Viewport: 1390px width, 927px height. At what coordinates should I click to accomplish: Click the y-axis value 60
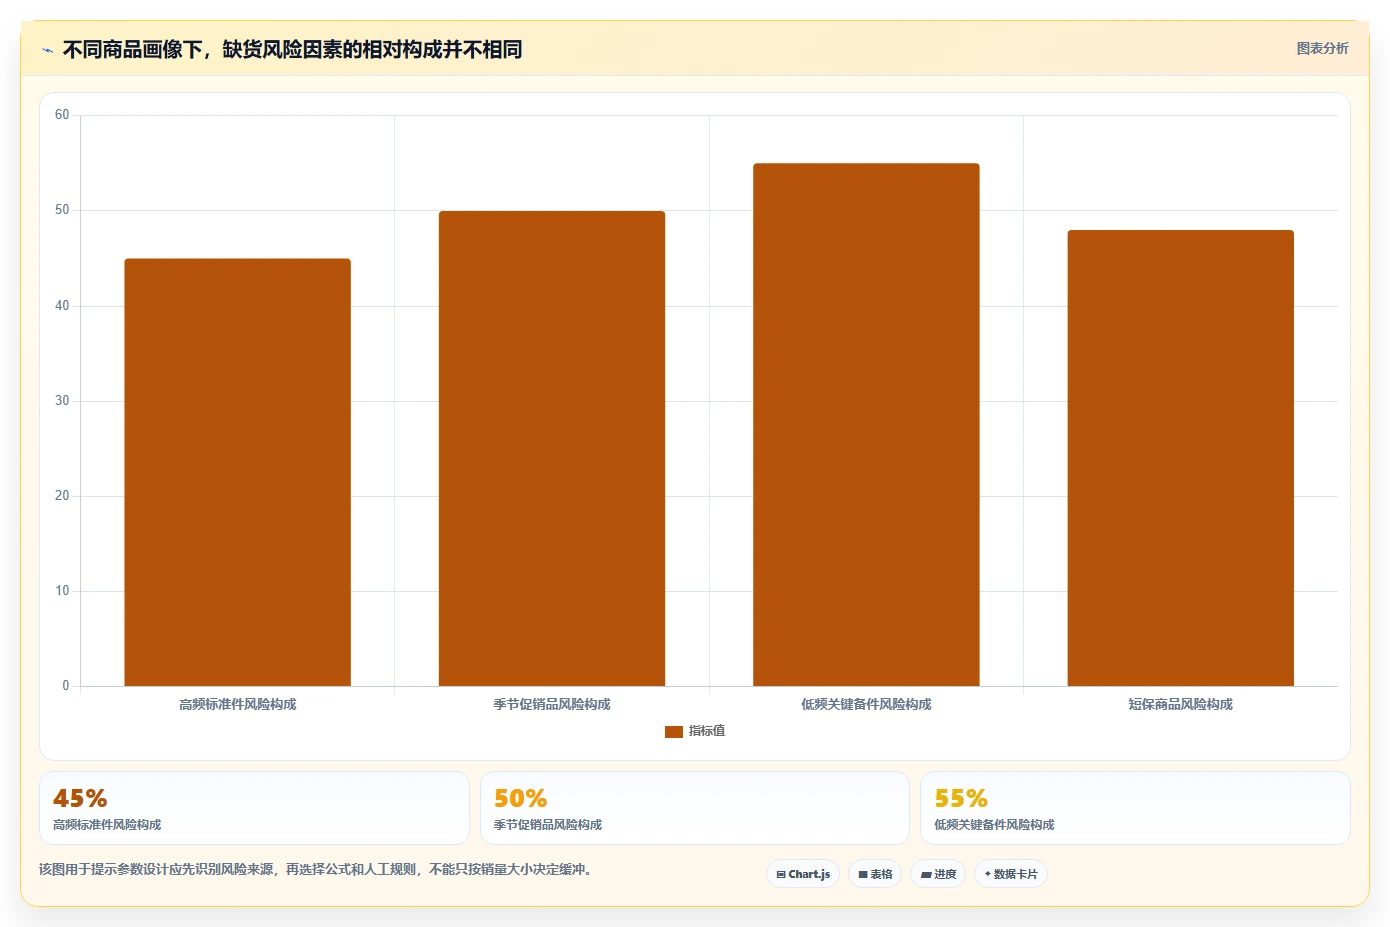62,115
